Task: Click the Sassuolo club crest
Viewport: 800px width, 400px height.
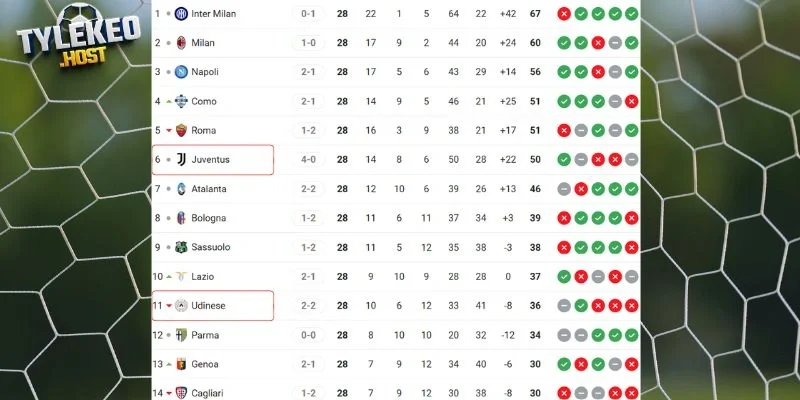Action: tap(181, 246)
